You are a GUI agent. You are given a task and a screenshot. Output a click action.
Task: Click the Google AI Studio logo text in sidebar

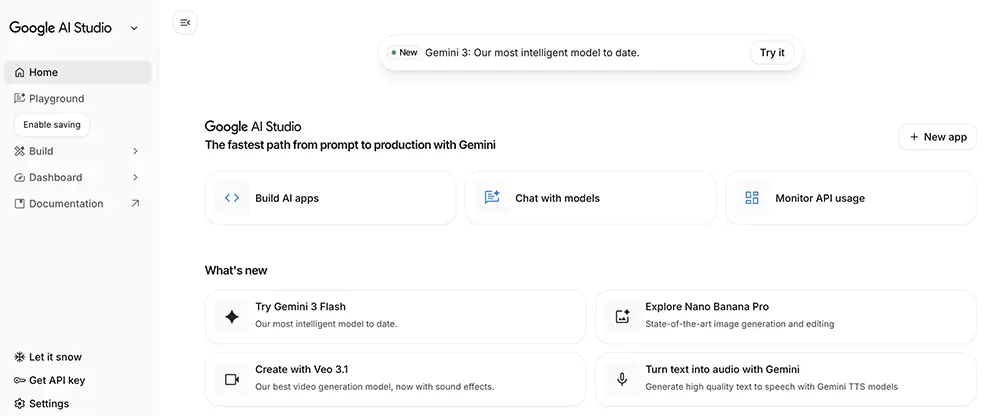[x=61, y=28]
